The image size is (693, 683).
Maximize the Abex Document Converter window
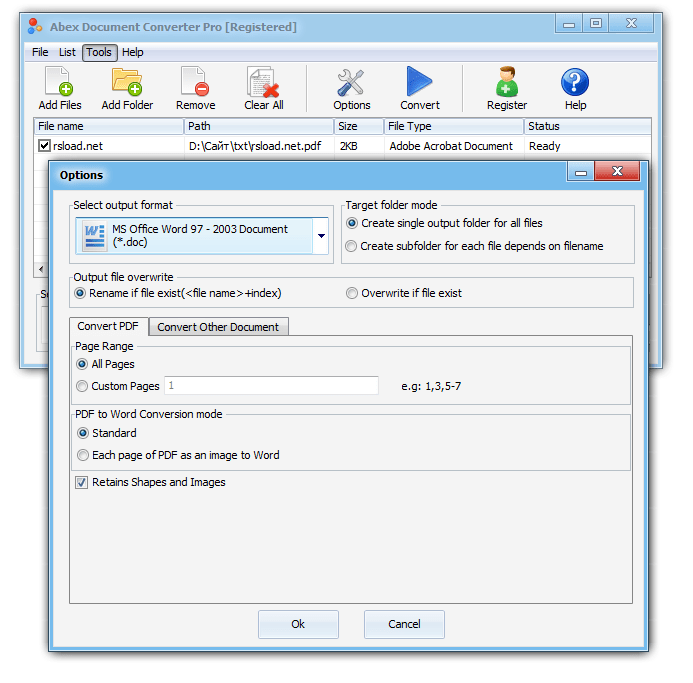596,23
